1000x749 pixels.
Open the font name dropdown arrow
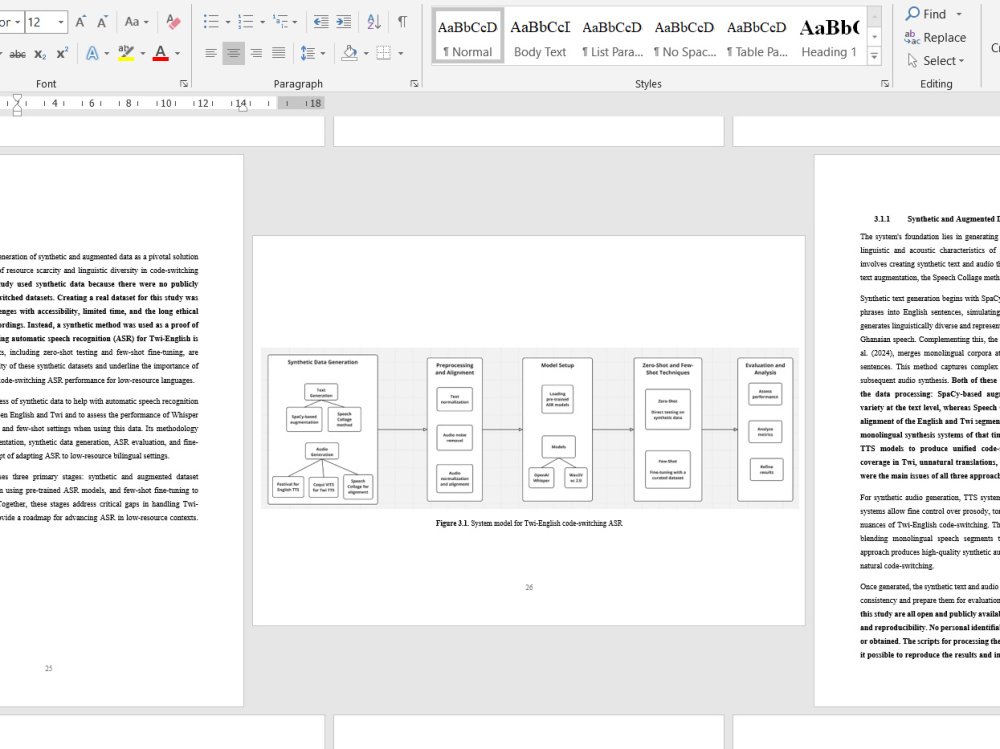[x=17, y=22]
